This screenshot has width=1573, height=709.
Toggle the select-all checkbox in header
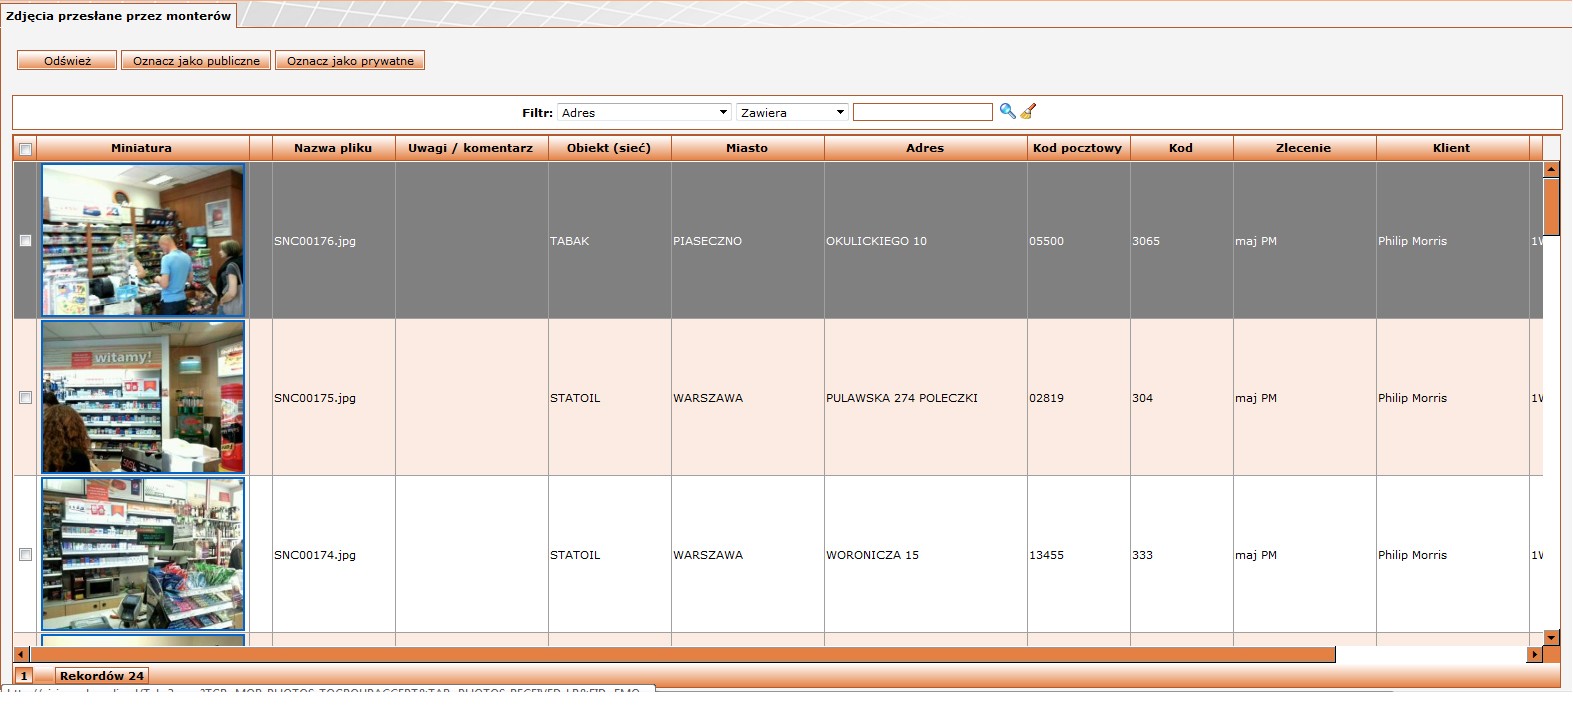click(25, 149)
